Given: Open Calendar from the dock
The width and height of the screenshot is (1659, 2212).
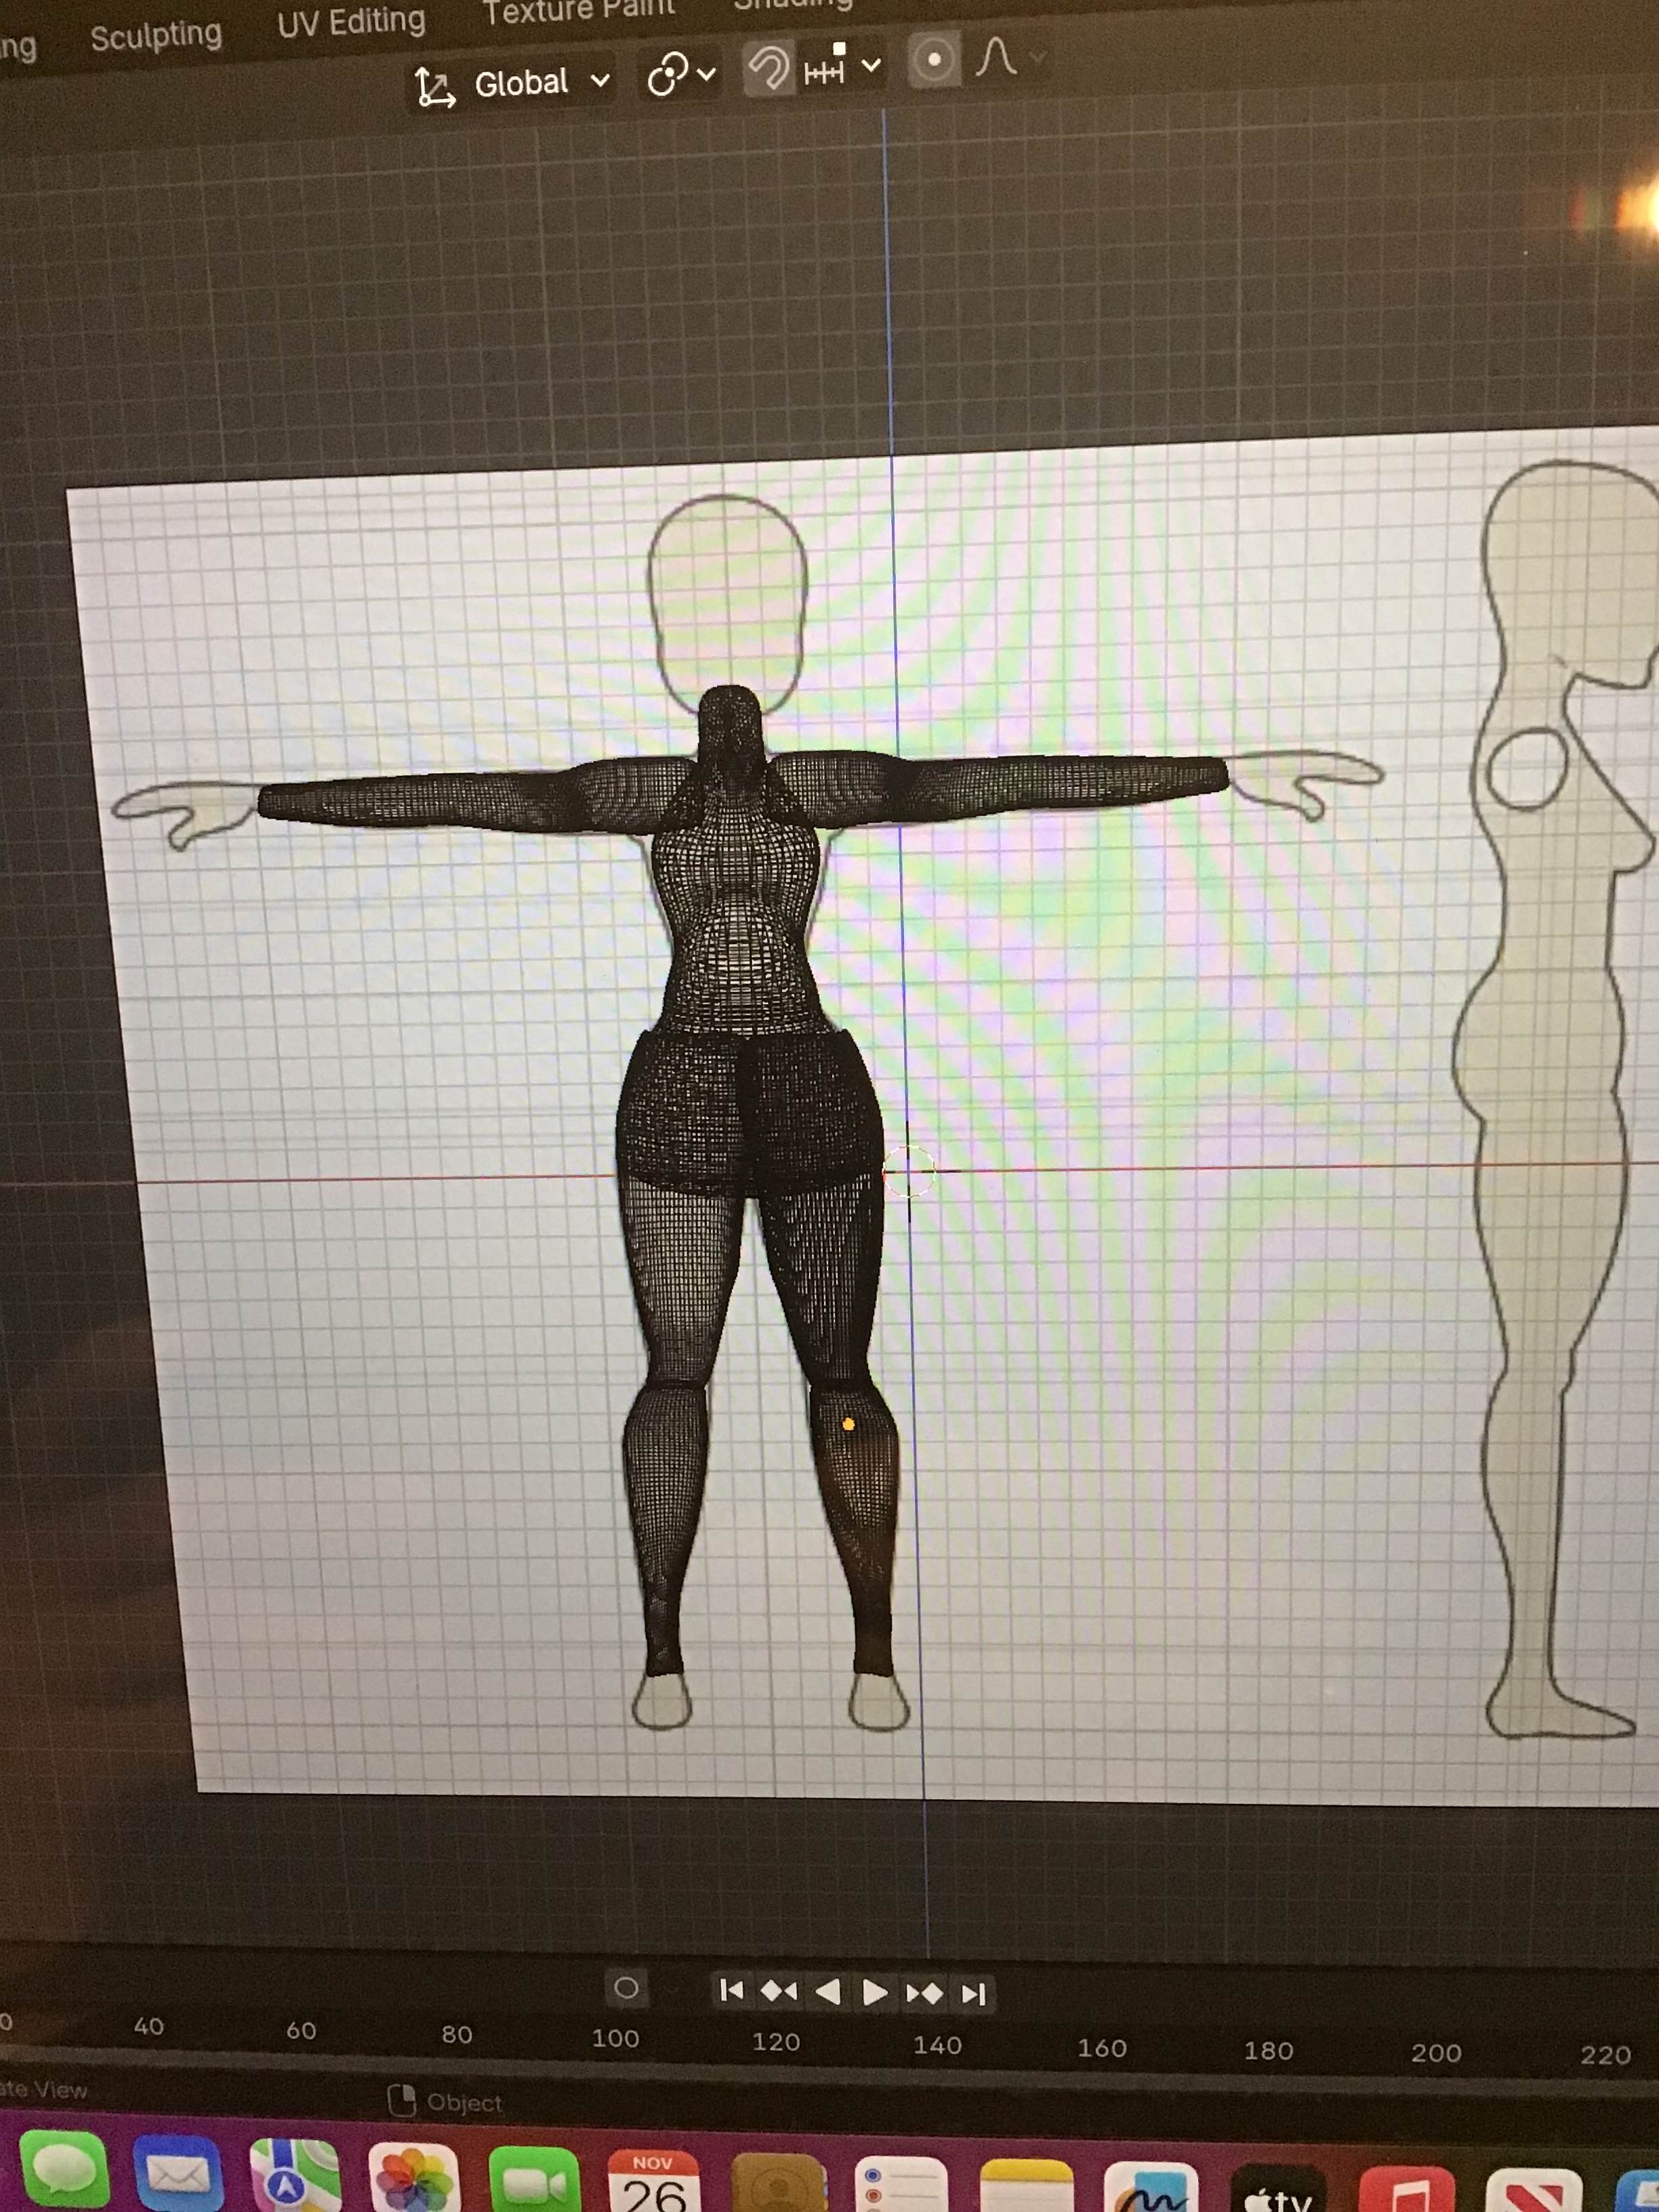Looking at the screenshot, I should pyautogui.click(x=653, y=2182).
